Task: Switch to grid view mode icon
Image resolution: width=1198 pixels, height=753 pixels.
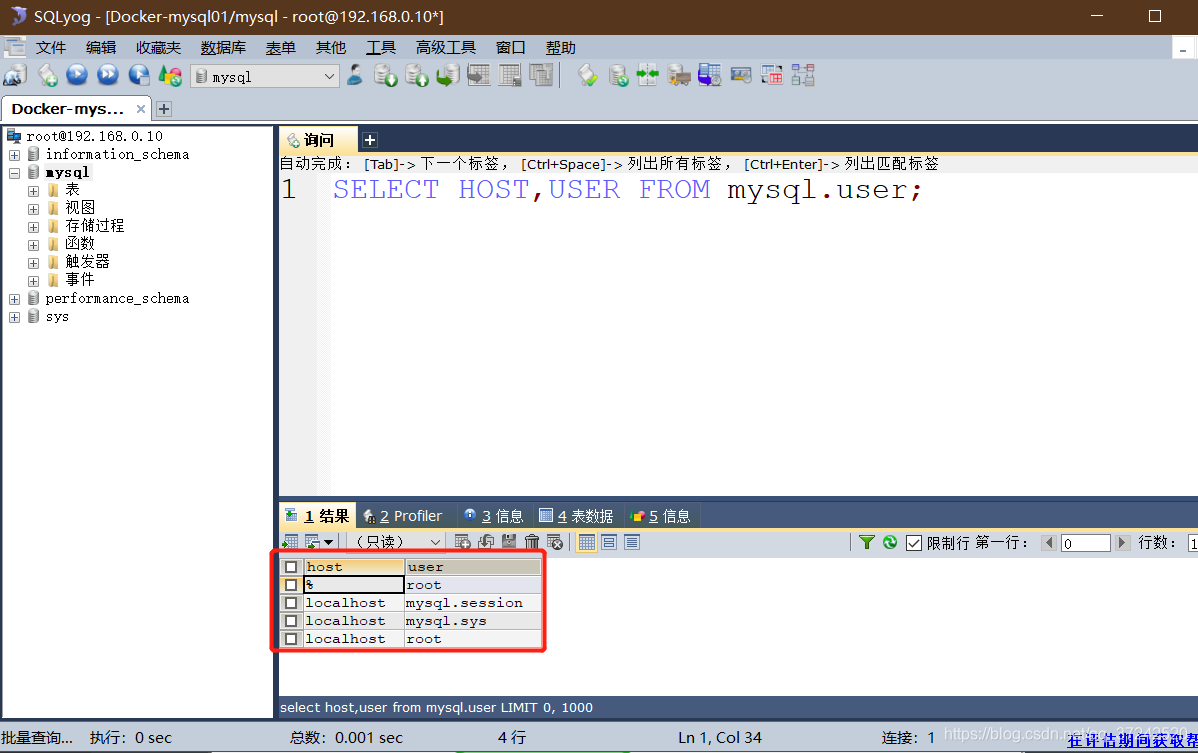Action: [x=587, y=542]
